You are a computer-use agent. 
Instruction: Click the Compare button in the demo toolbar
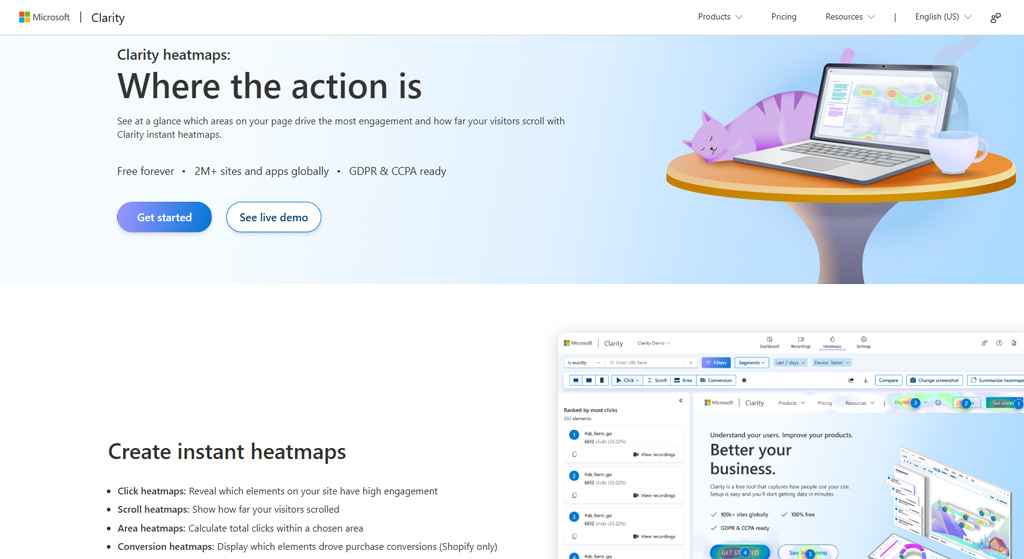888,380
